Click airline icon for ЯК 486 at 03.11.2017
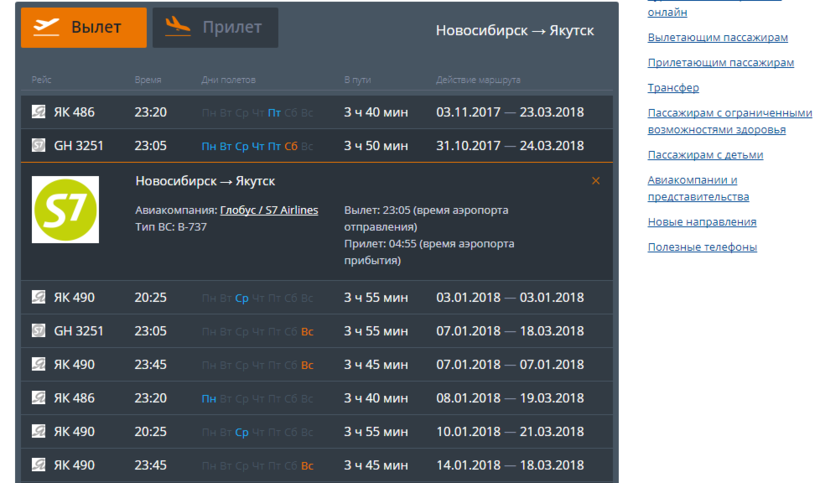820x483 pixels. pos(39,112)
